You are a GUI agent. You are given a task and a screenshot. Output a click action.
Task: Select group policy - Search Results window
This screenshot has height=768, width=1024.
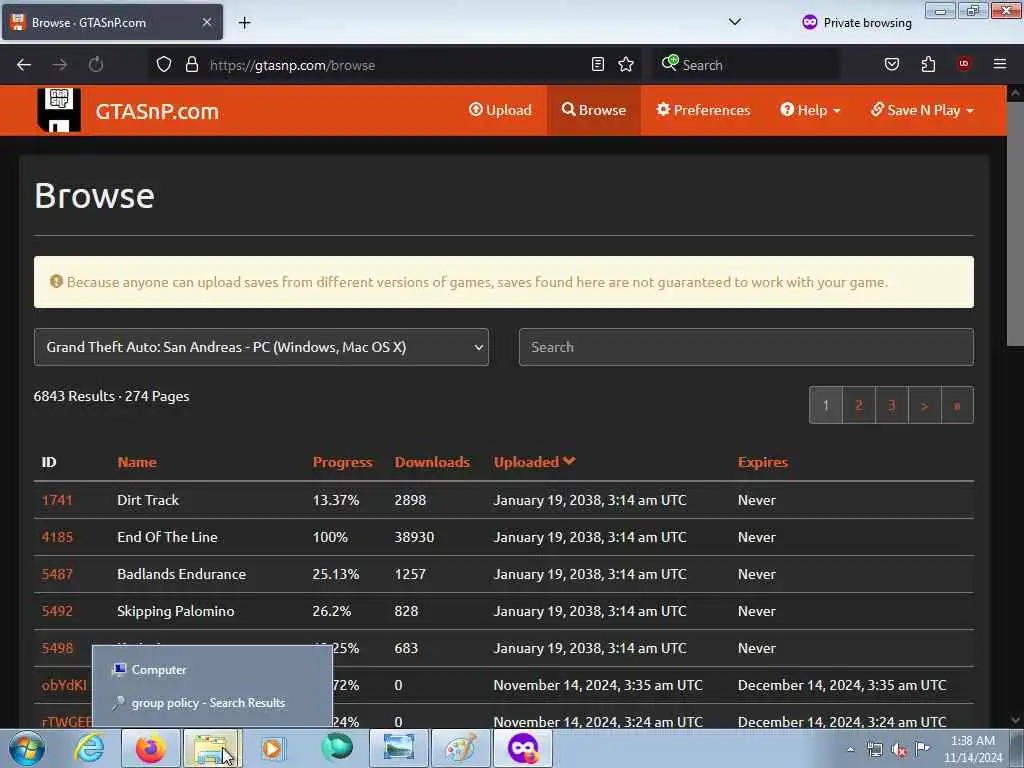(x=212, y=703)
